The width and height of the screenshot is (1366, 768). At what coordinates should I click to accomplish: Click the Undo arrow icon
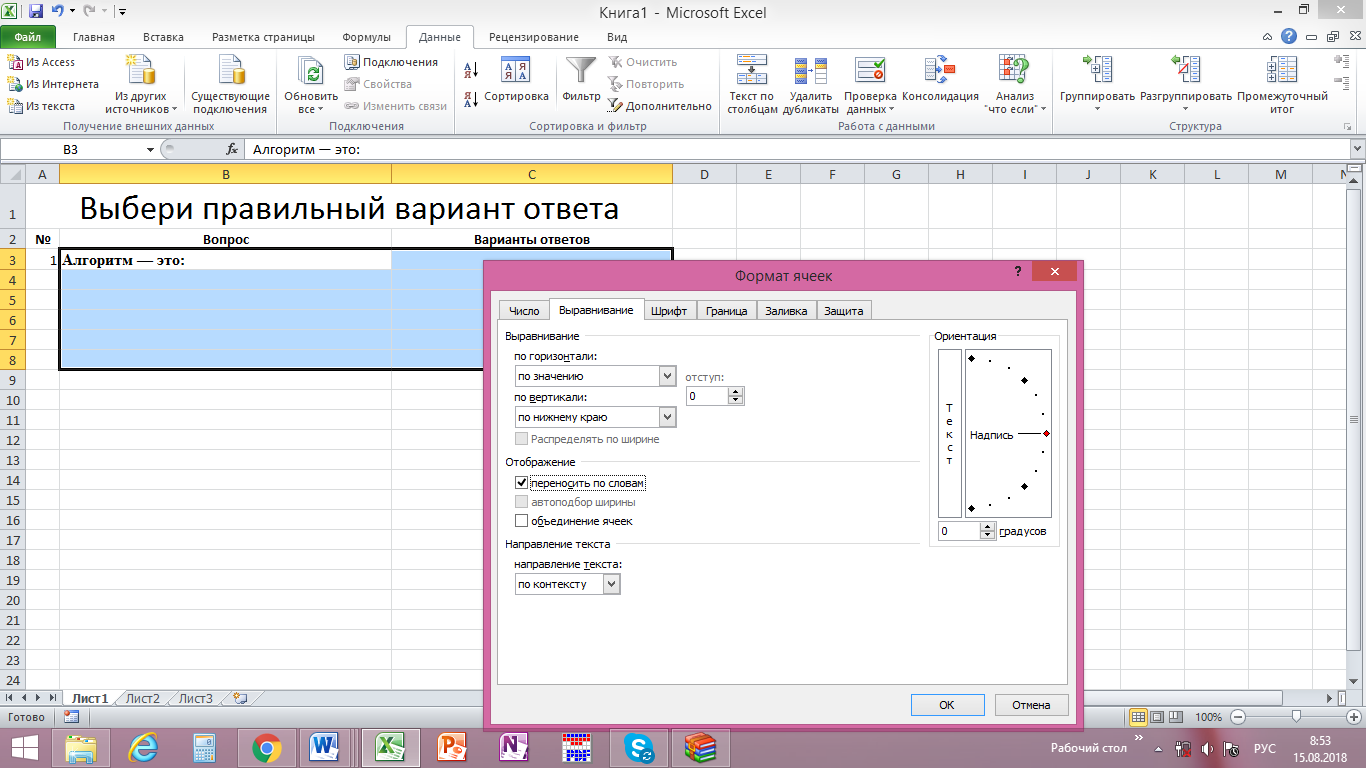click(58, 12)
